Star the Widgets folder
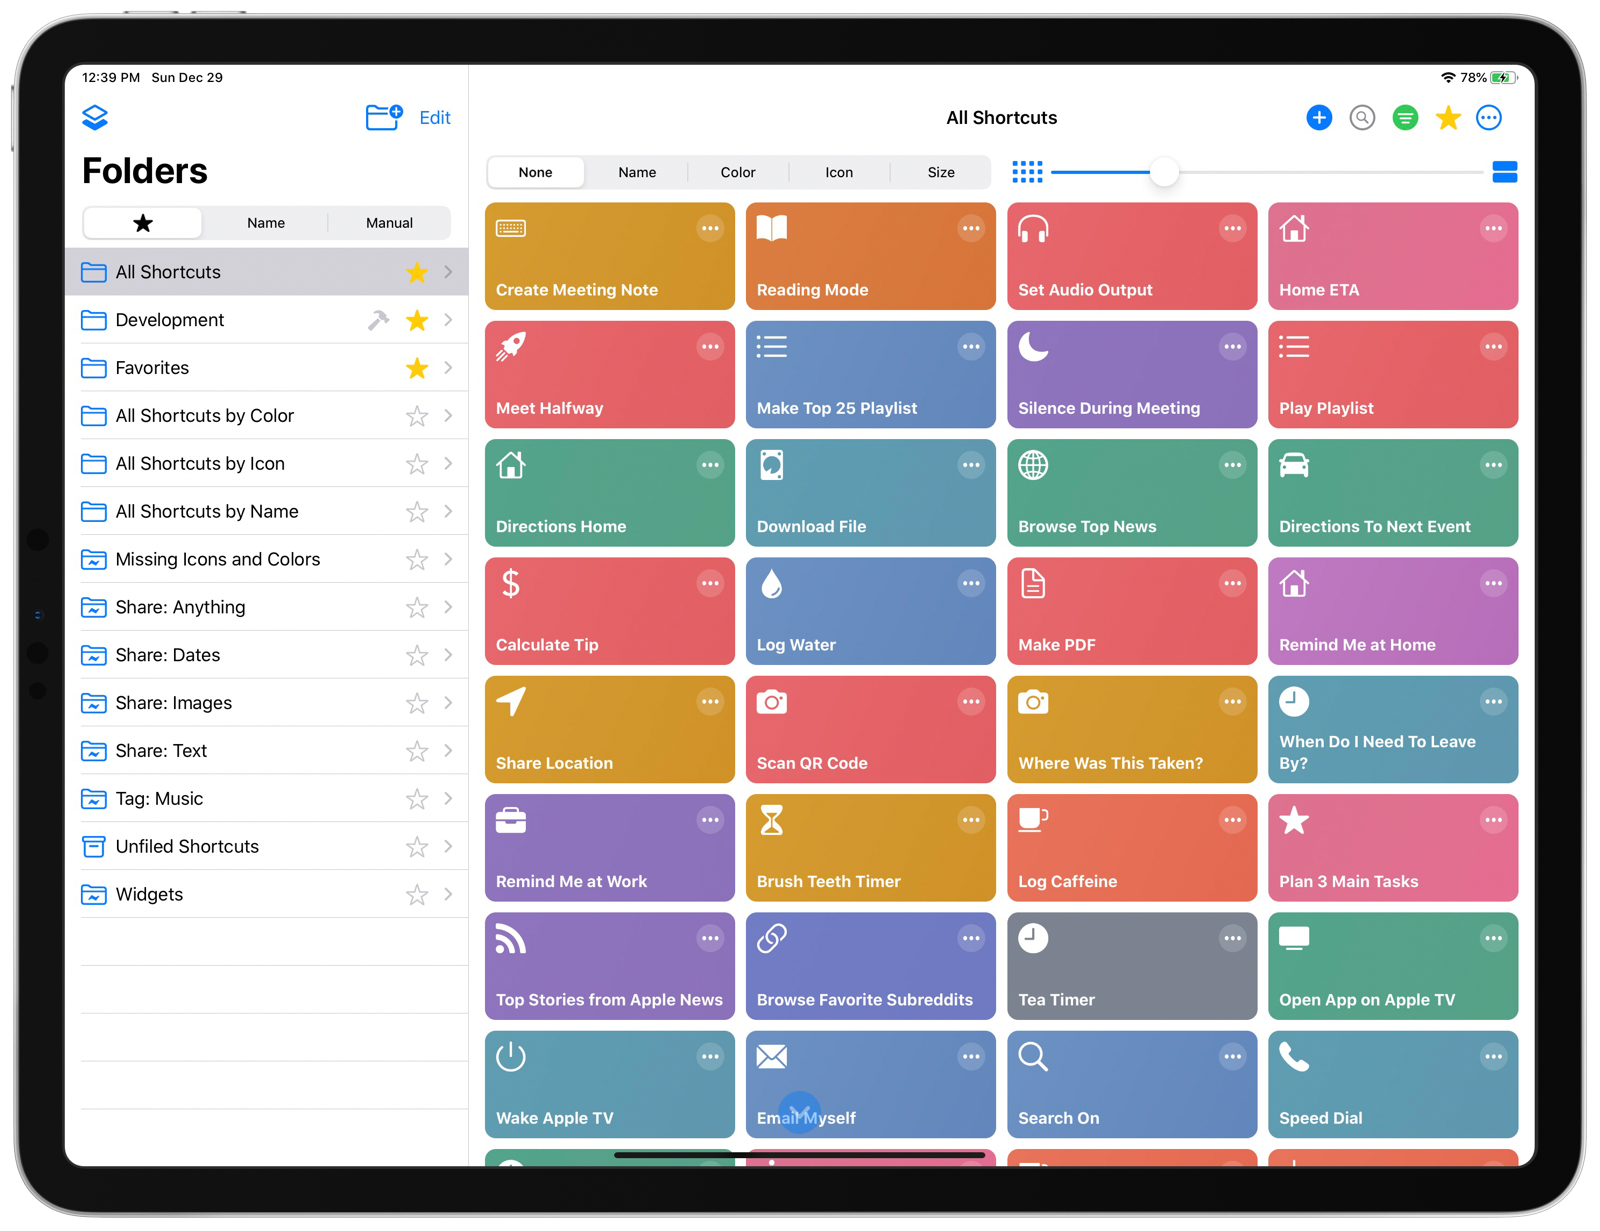 (x=417, y=895)
